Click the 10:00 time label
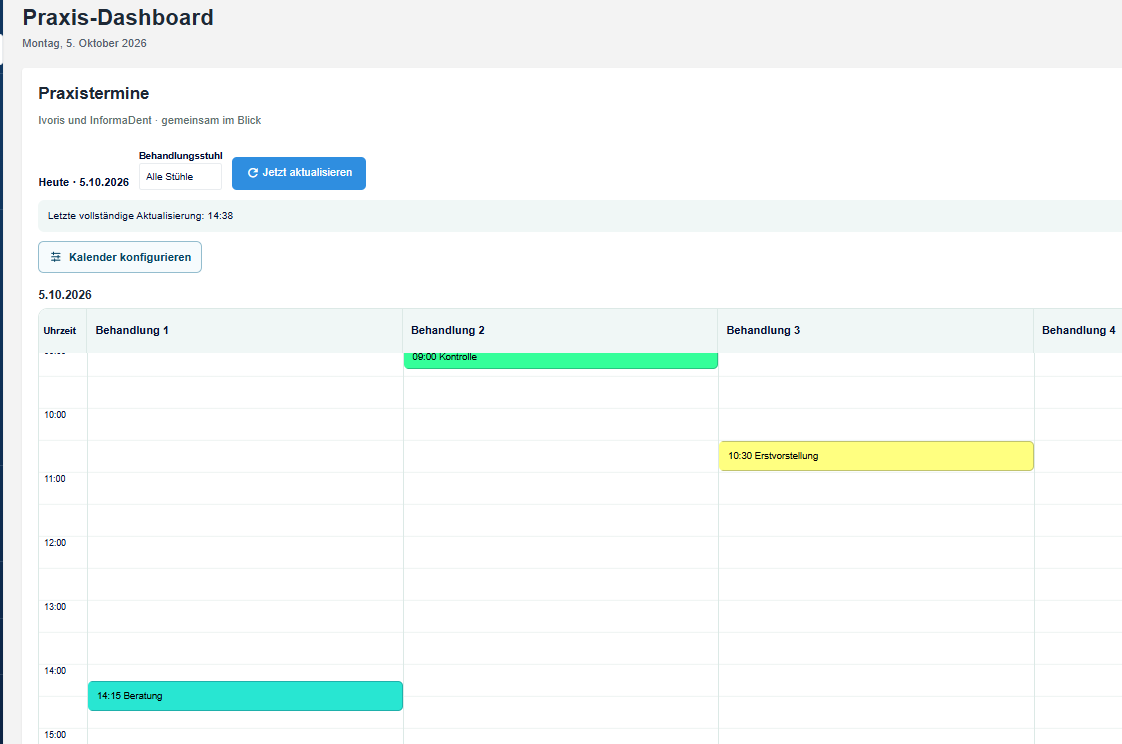Viewport: 1122px width, 744px height. click(x=55, y=415)
